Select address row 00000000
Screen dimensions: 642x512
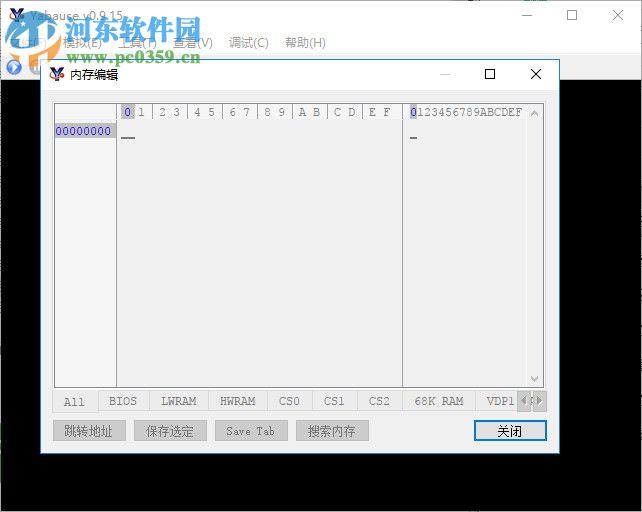(85, 131)
